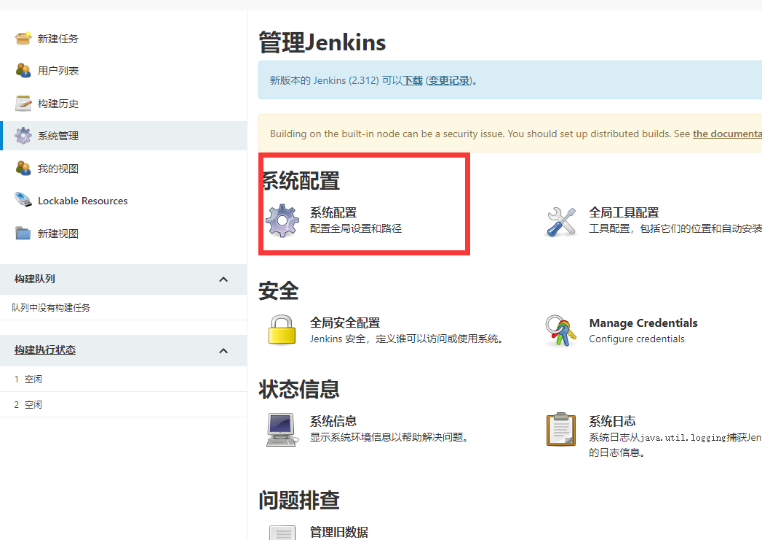Open the 全局工具配置 link

tap(624, 212)
